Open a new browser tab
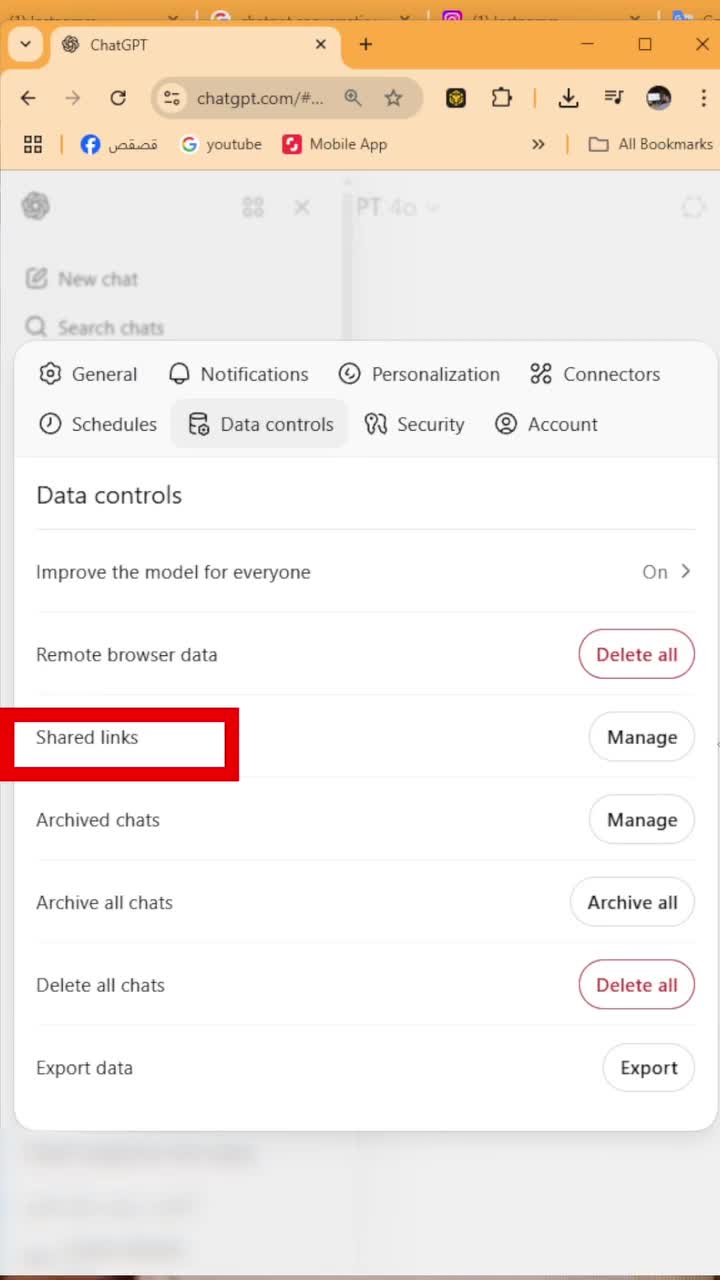Image resolution: width=720 pixels, height=1280 pixels. pyautogui.click(x=366, y=44)
